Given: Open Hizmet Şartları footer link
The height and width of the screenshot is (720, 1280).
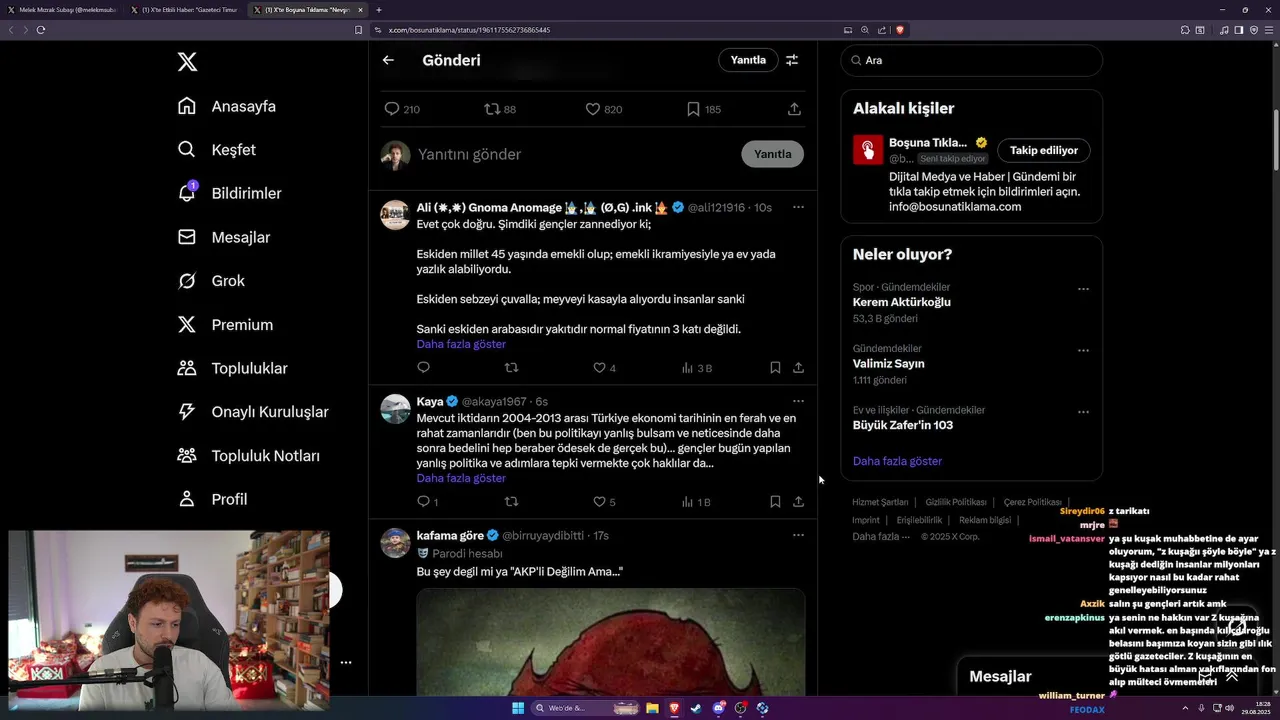Looking at the screenshot, I should (x=880, y=502).
